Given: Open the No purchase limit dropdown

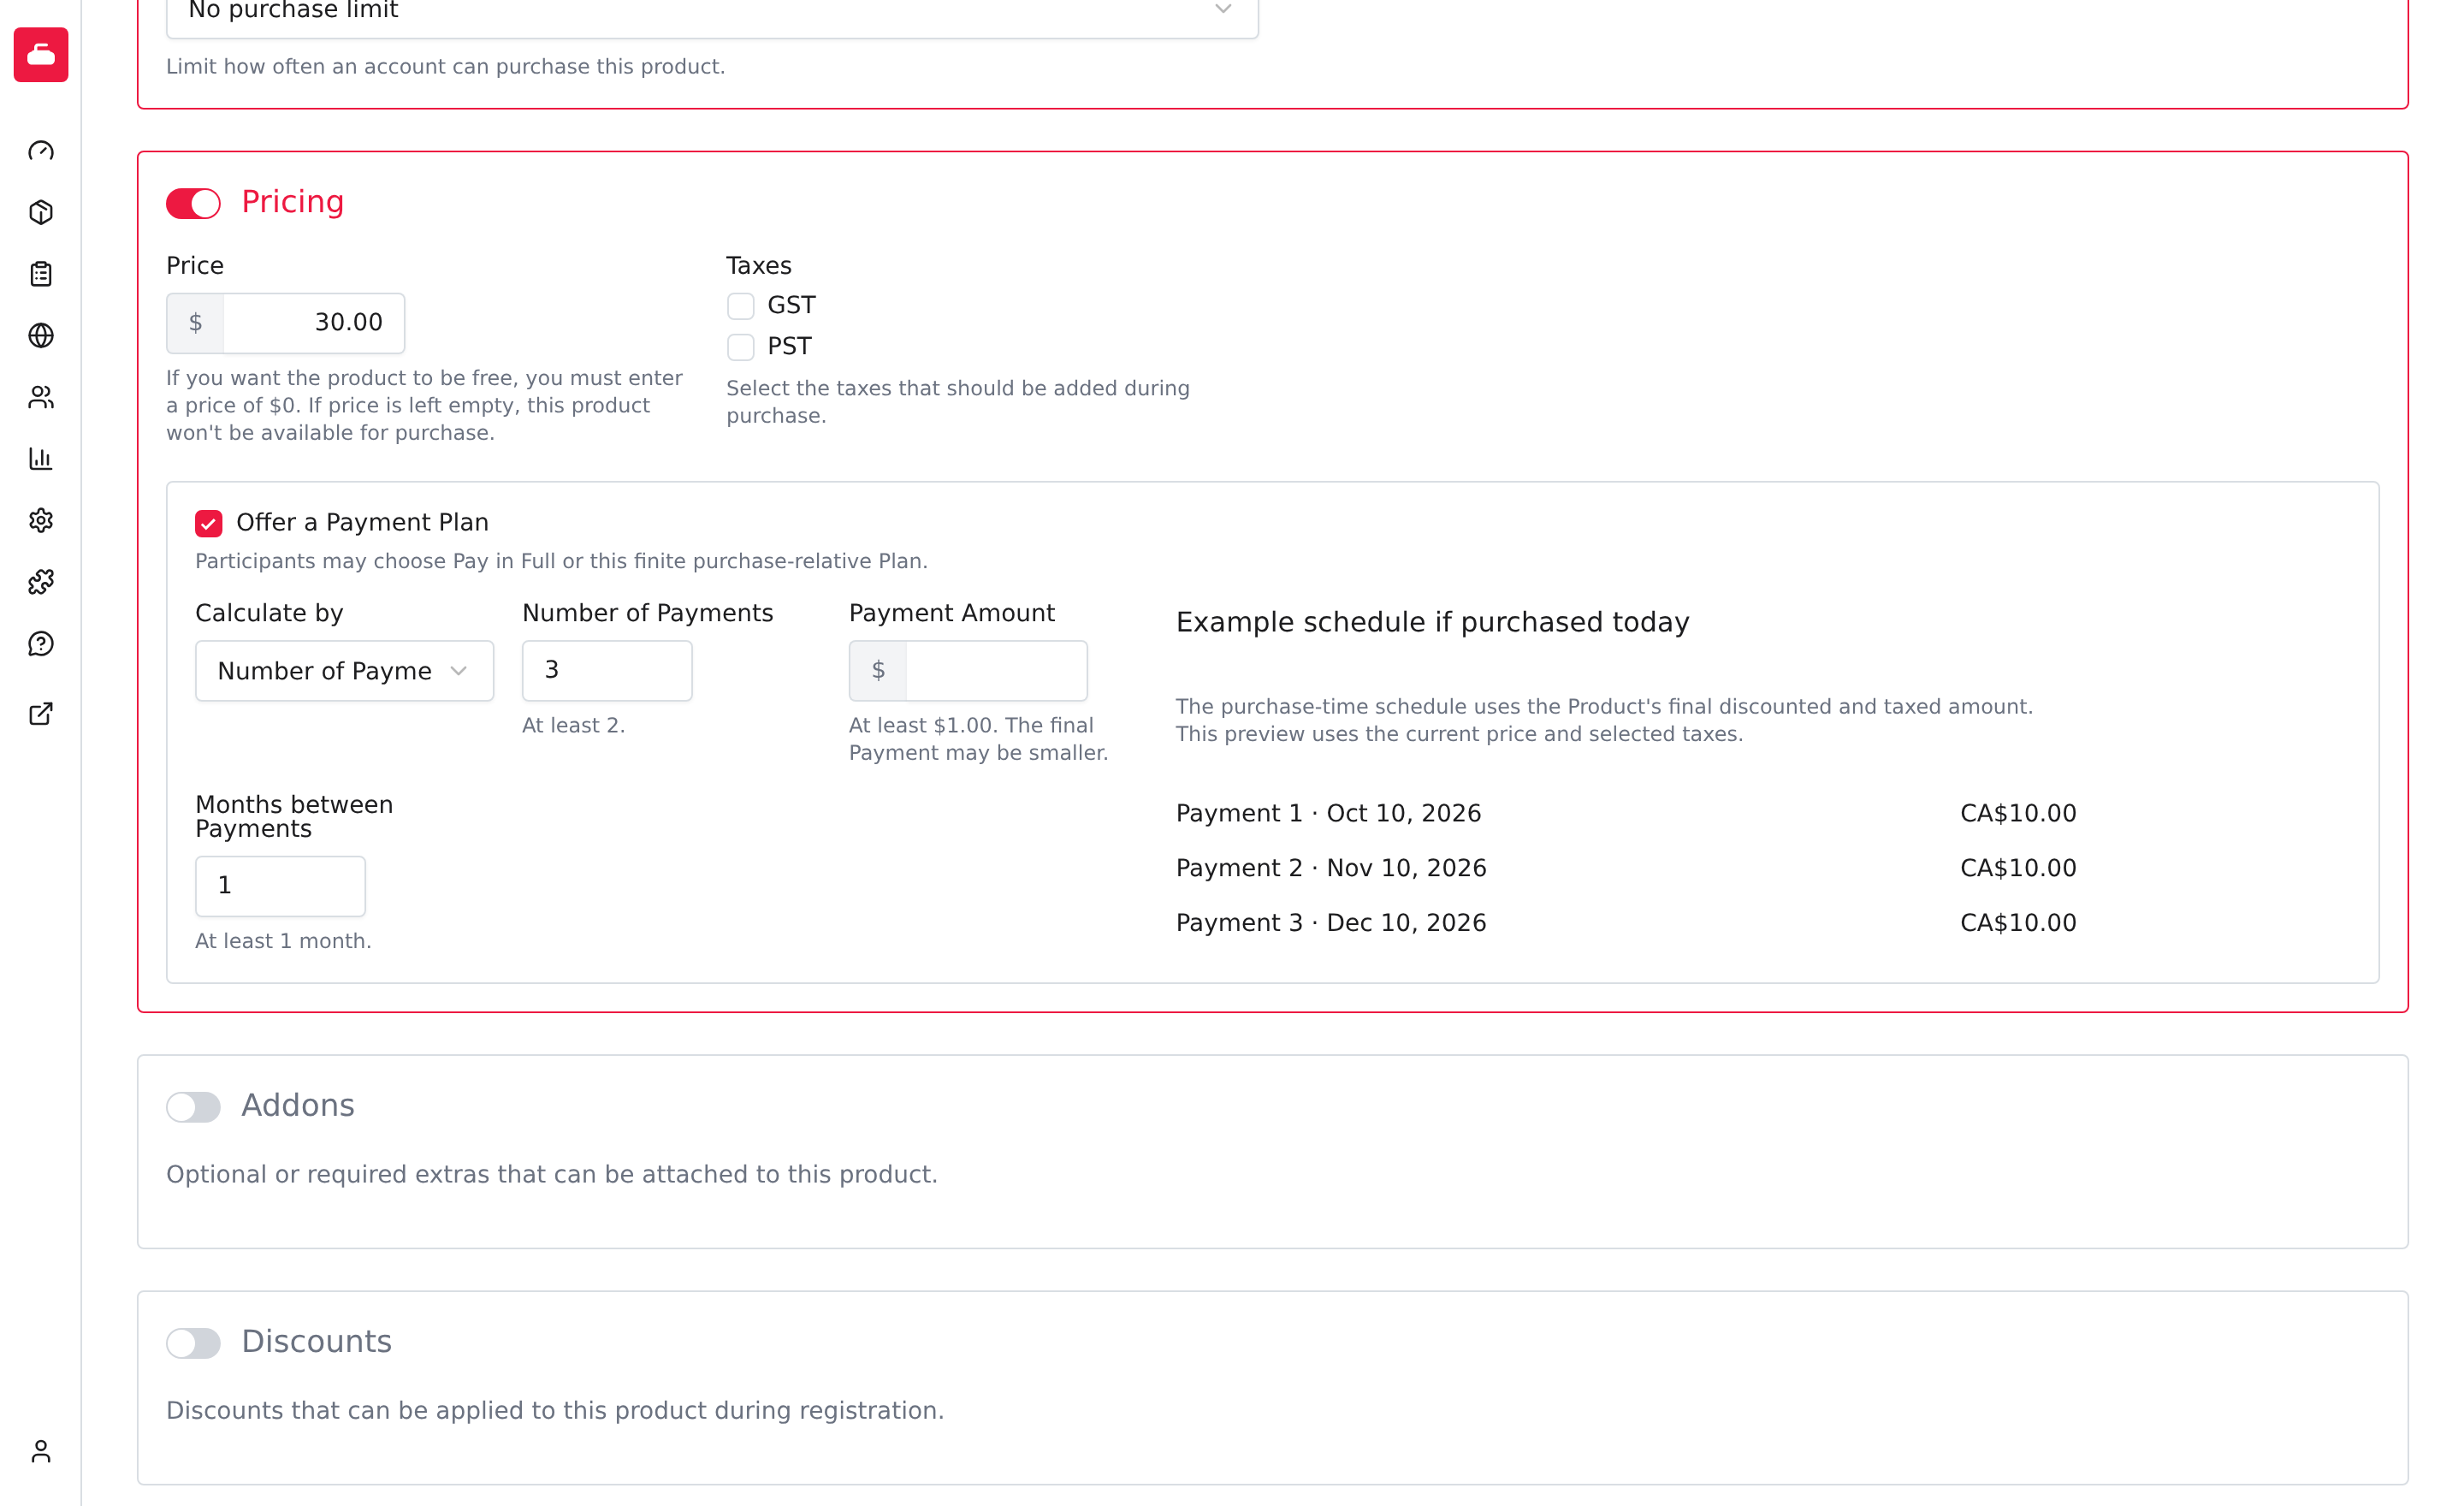Looking at the screenshot, I should 712,12.
